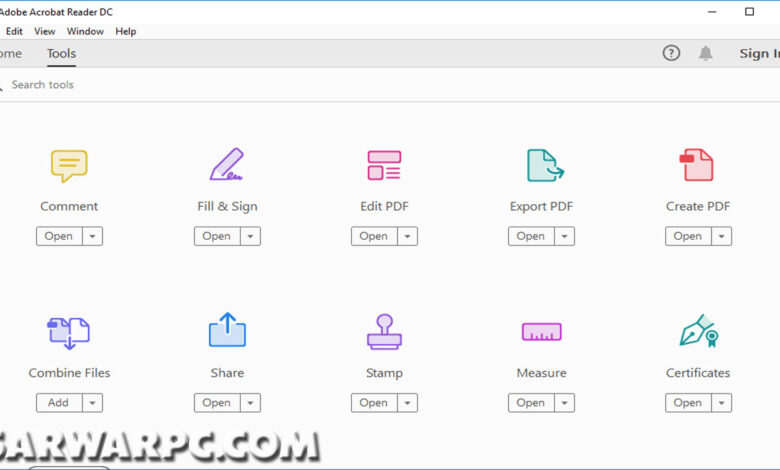The width and height of the screenshot is (780, 470).
Task: Switch to the Tools tab
Action: [62, 54]
